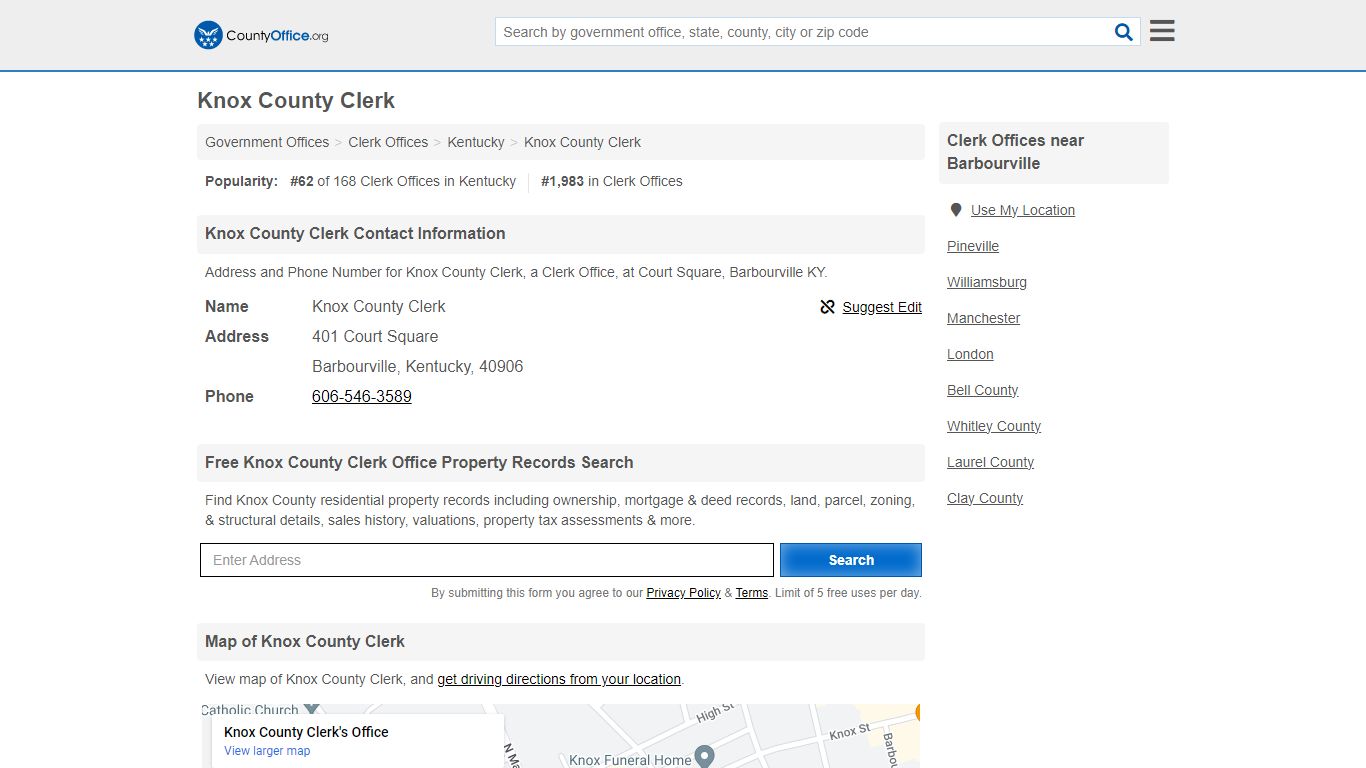The height and width of the screenshot is (768, 1366).
Task: Open Williamsburg clerk offices link
Action: 987,282
